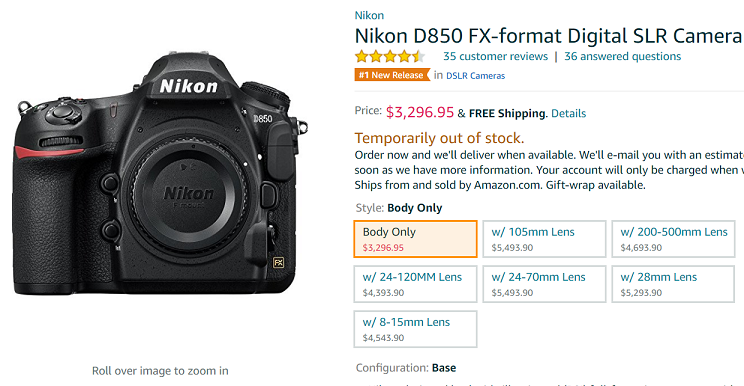The image size is (744, 386).
Task: Click the Nikon D850 camera product image
Action: 160,173
